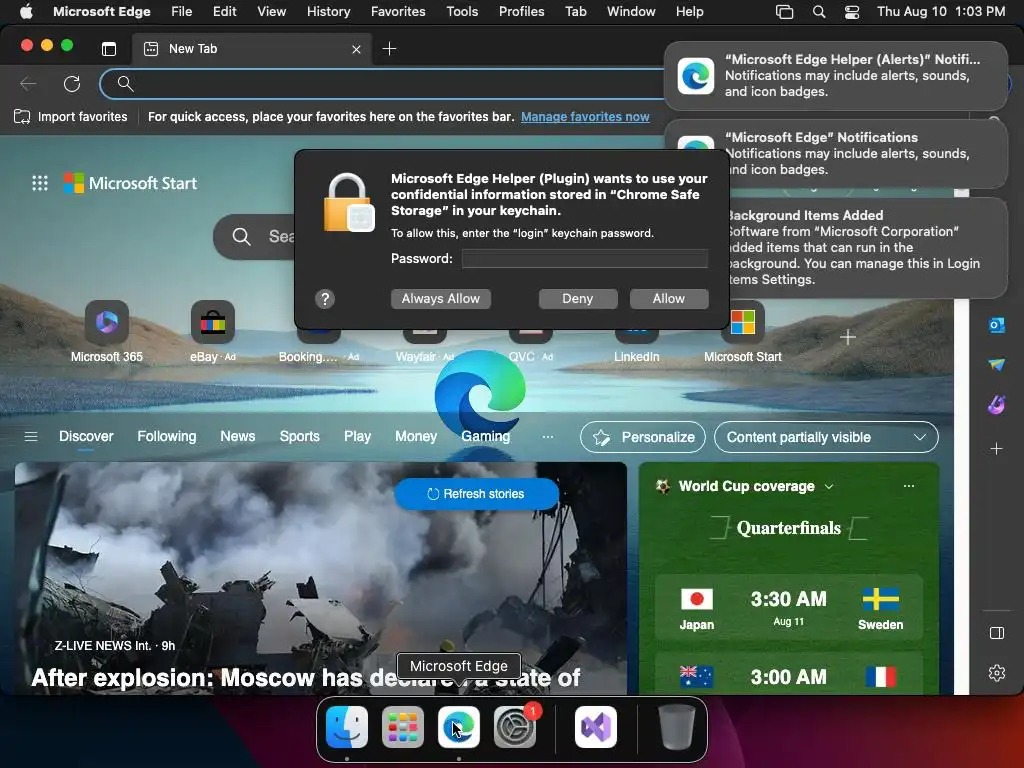The width and height of the screenshot is (1024, 768).
Task: Open a new browser tab
Action: coord(389,49)
